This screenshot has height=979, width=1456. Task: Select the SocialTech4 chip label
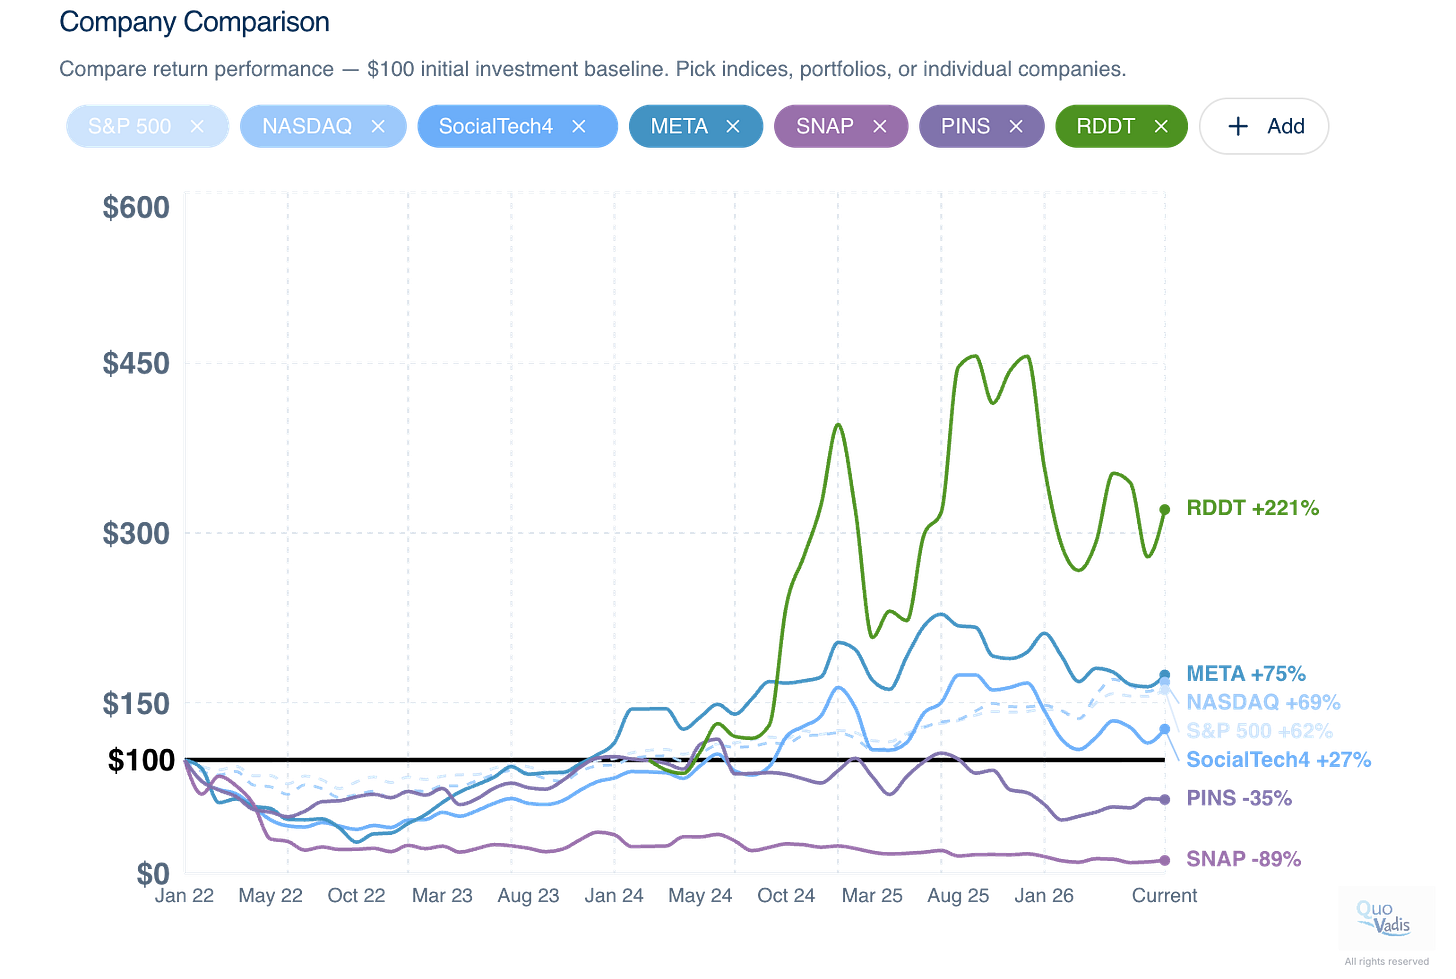[x=496, y=127]
